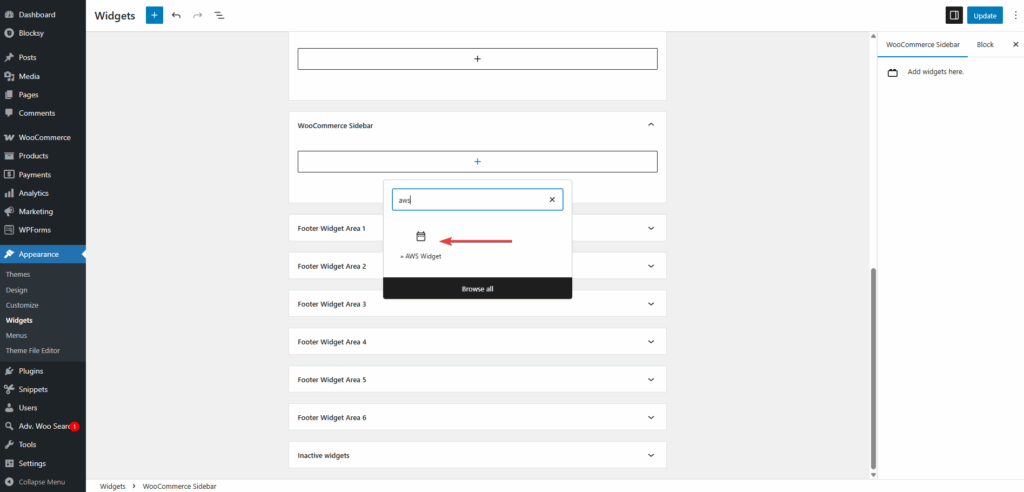Viewport: 1024px width, 492px height.
Task: Open the Menus submenu item
Action: [16, 335]
